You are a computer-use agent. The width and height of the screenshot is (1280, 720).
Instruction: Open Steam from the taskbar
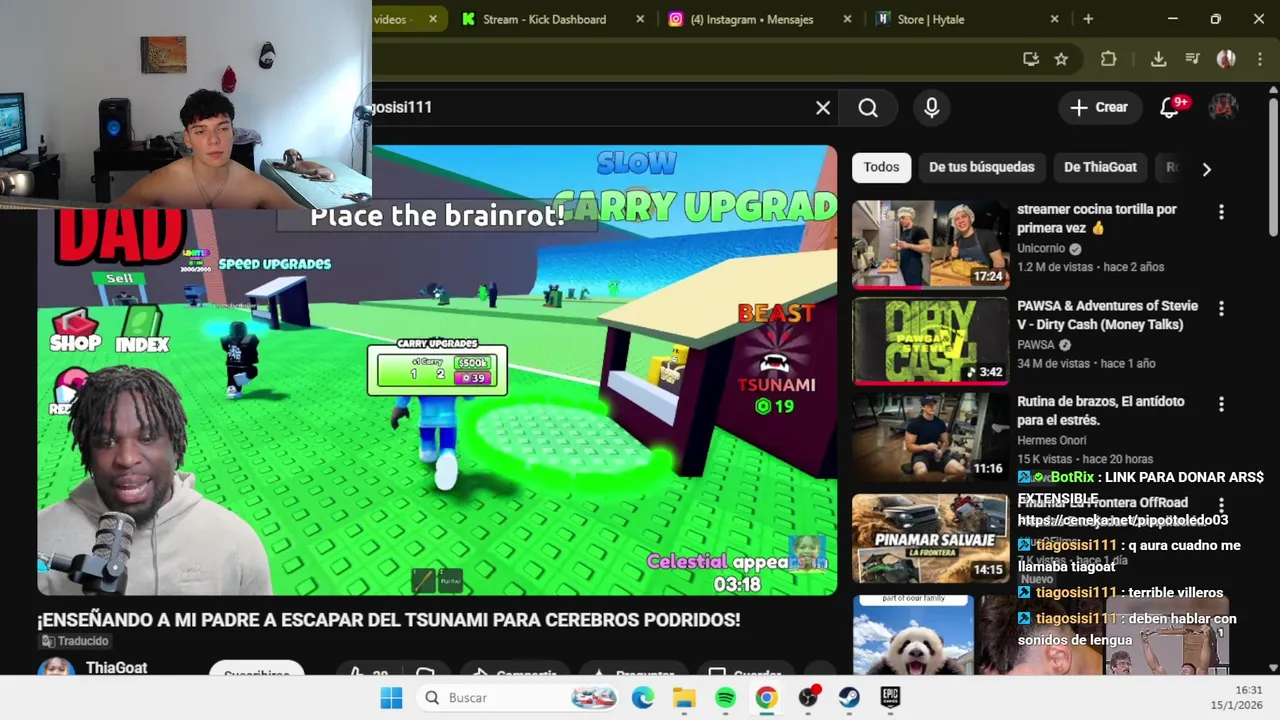[849, 698]
